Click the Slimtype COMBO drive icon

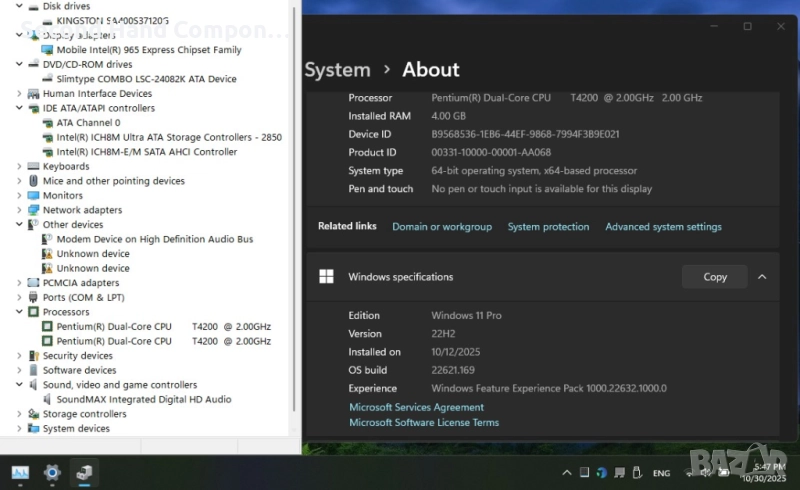click(x=47, y=79)
